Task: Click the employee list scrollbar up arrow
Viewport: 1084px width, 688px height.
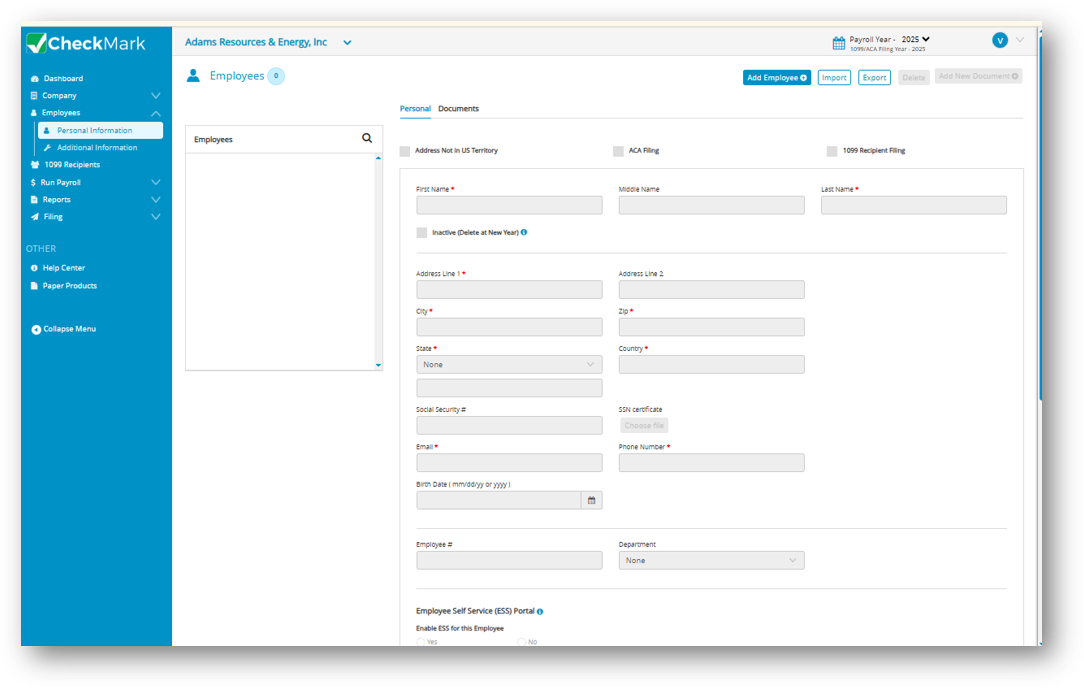Action: 378,158
